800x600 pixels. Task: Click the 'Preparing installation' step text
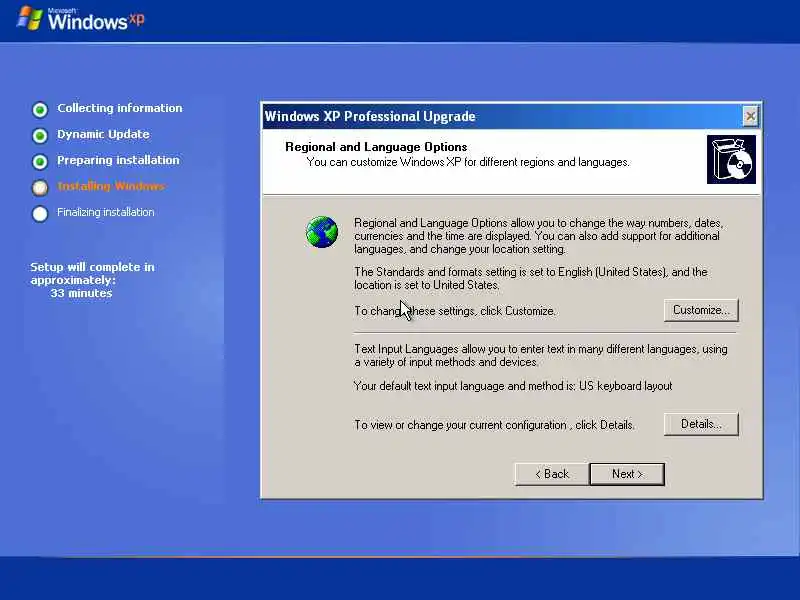click(118, 160)
